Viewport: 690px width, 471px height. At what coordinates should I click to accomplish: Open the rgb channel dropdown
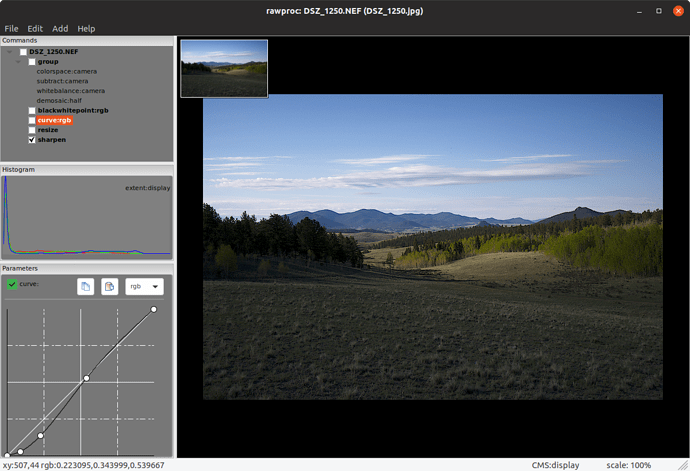[143, 287]
